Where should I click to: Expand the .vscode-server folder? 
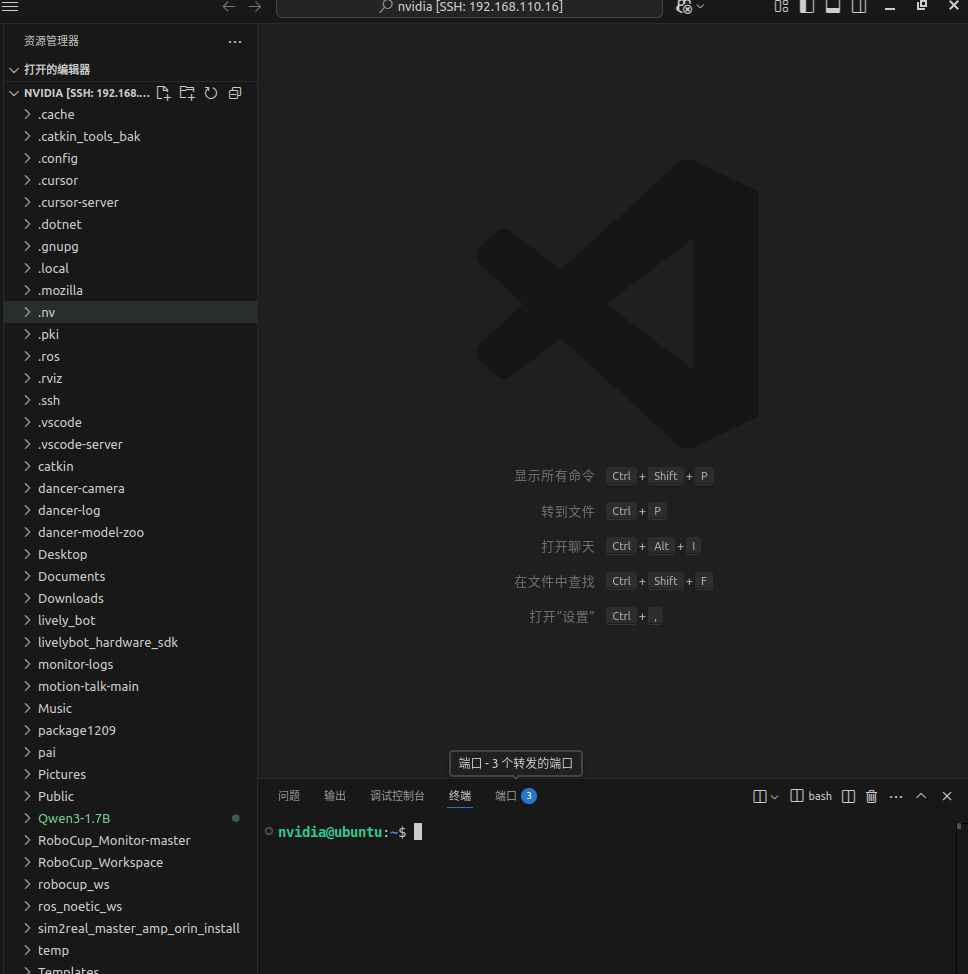(27, 444)
